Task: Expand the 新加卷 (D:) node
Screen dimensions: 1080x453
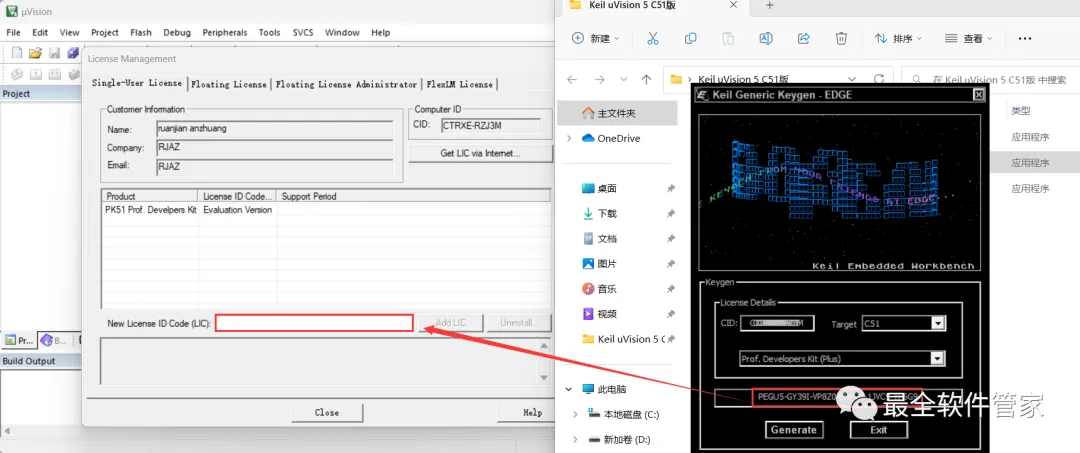Action: tap(576, 439)
